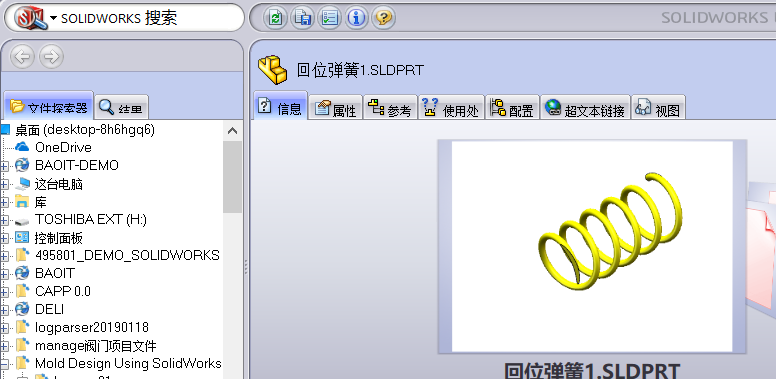Click the save files toolbar icon
The image size is (776, 379).
(x=302, y=18)
